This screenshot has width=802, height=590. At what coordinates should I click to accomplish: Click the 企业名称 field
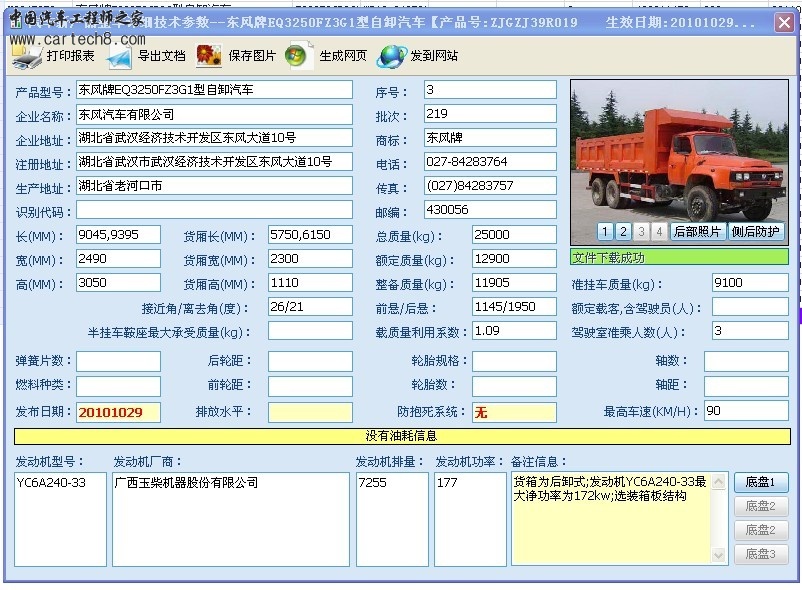click(x=214, y=115)
